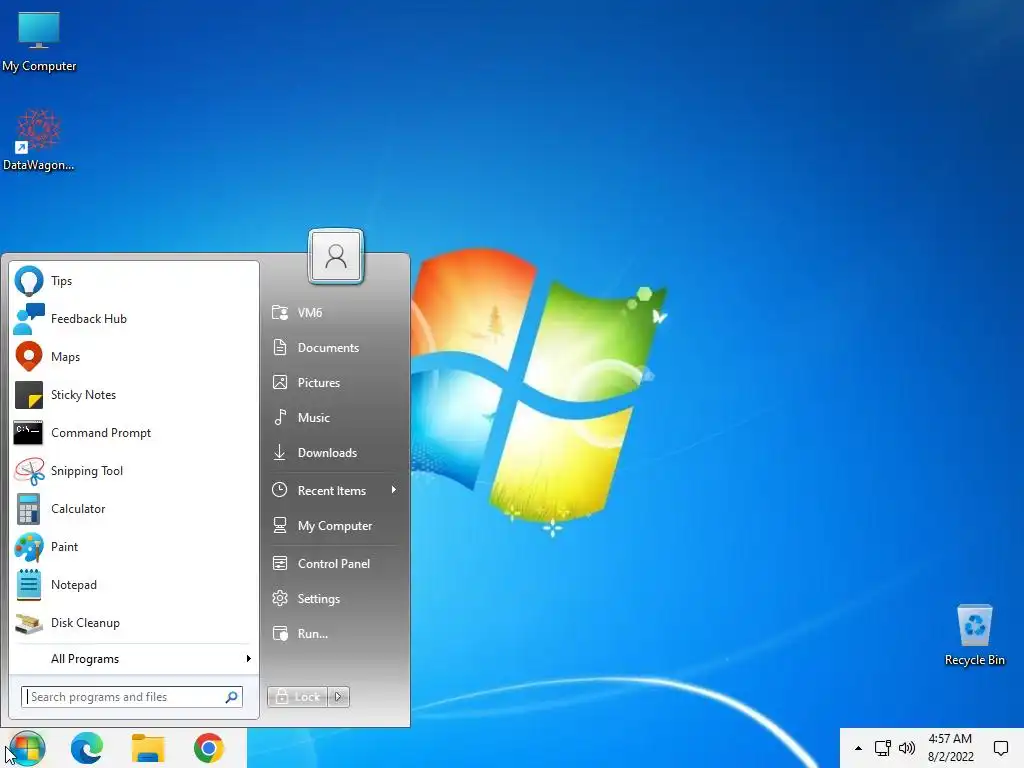Image resolution: width=1024 pixels, height=768 pixels.
Task: Select the DataWagon desktop shortcut
Action: click(x=39, y=140)
